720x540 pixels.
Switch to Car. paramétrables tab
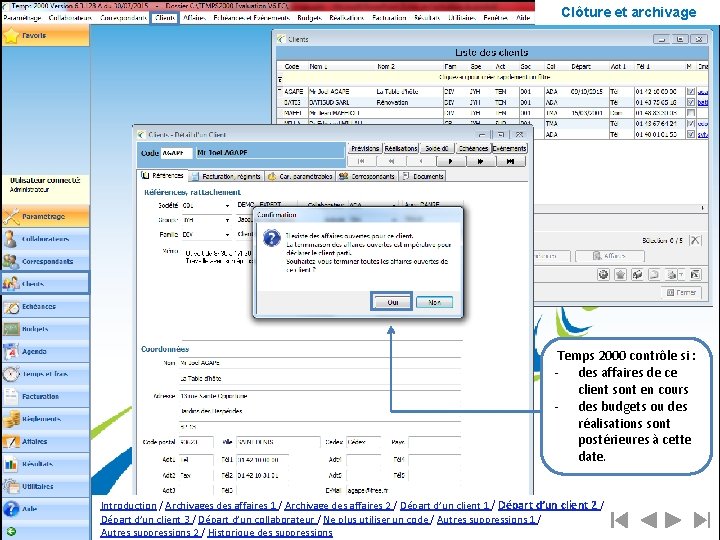point(300,176)
